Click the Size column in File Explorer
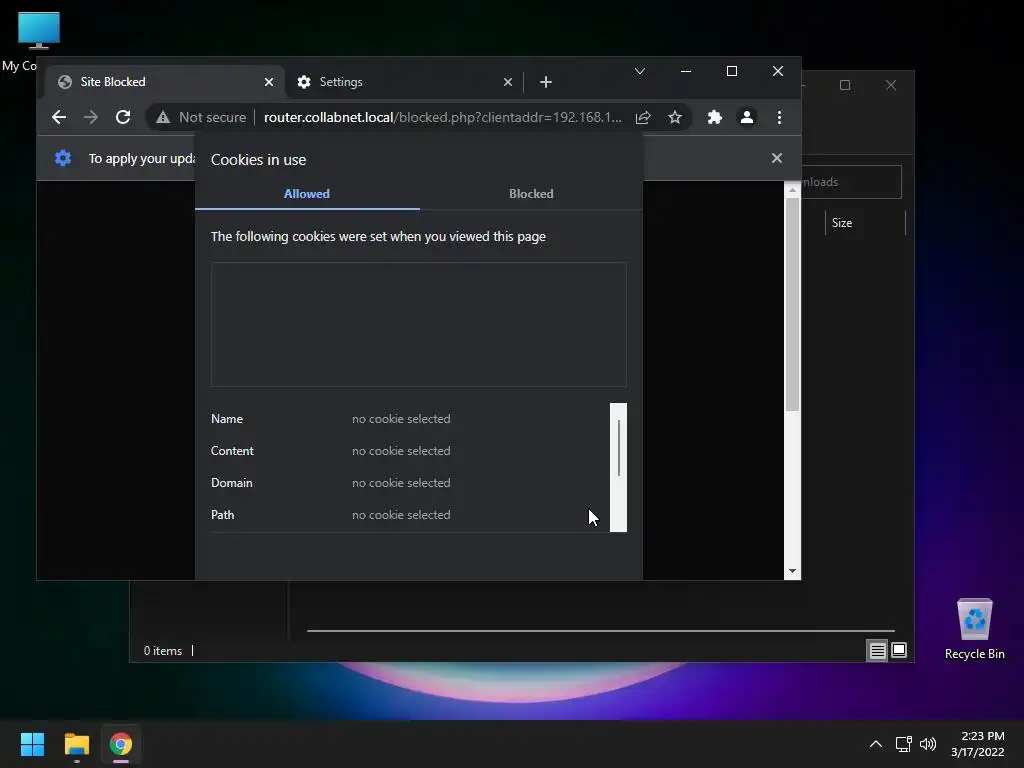Screen dimensions: 1024x768 tap(865, 223)
